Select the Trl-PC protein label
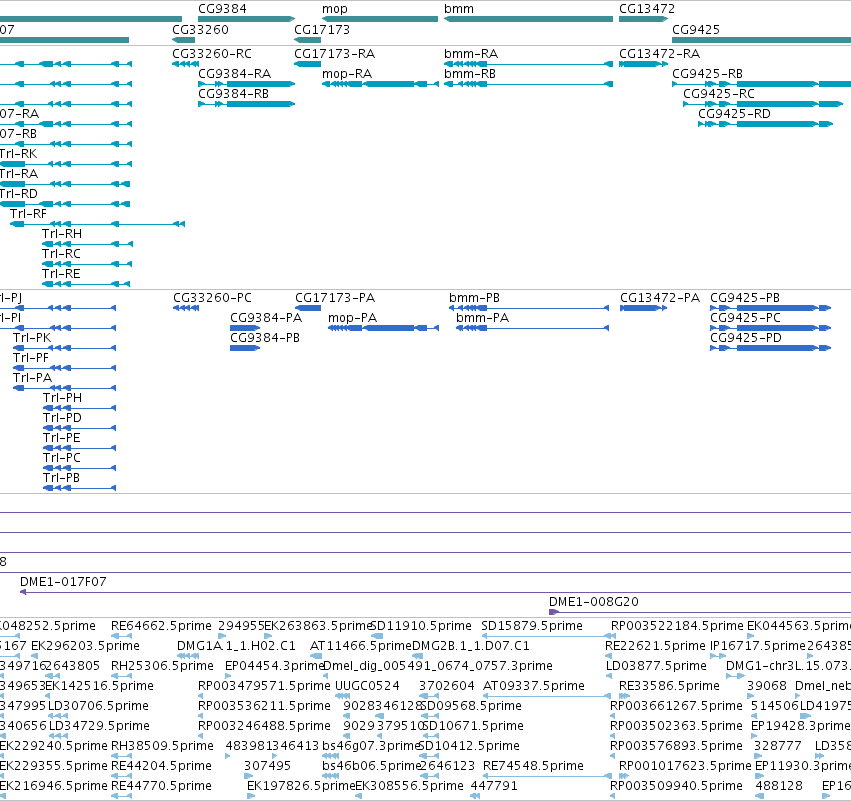The height and width of the screenshot is (801, 851). click(62, 459)
